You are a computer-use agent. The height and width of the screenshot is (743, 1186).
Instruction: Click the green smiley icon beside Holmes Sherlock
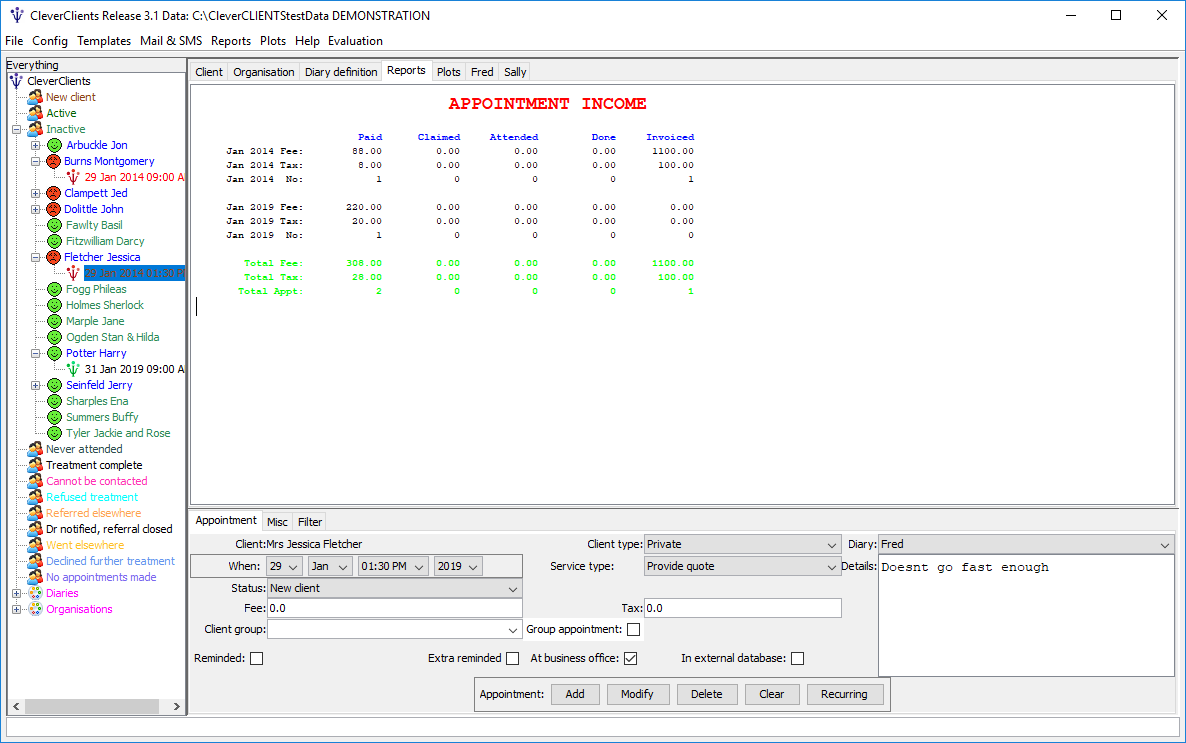(55, 305)
